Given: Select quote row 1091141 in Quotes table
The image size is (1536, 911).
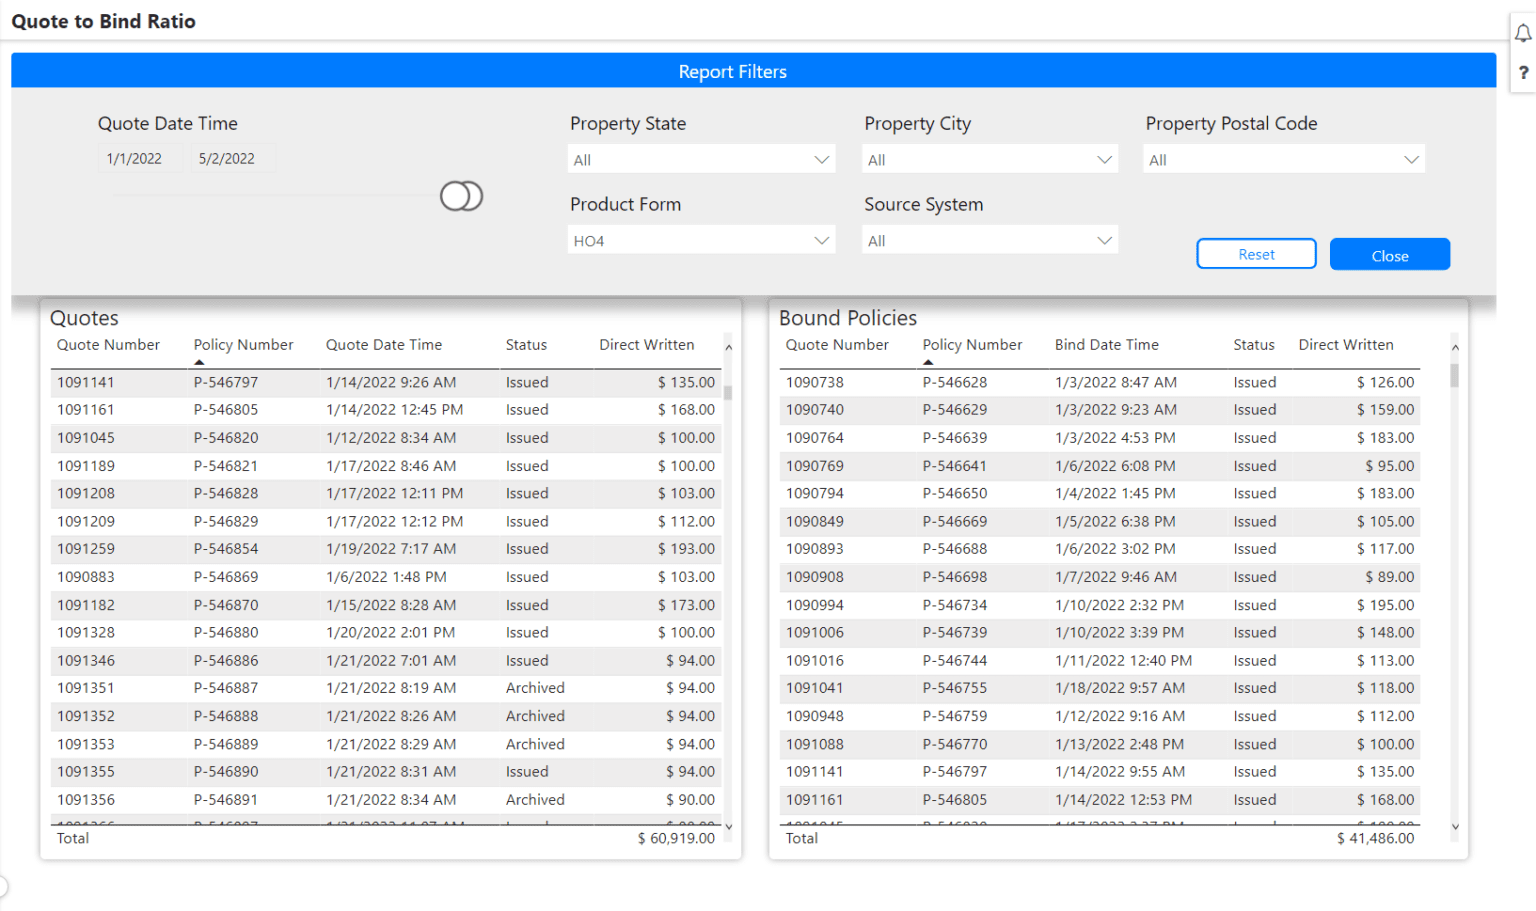Looking at the screenshot, I should pos(86,383).
